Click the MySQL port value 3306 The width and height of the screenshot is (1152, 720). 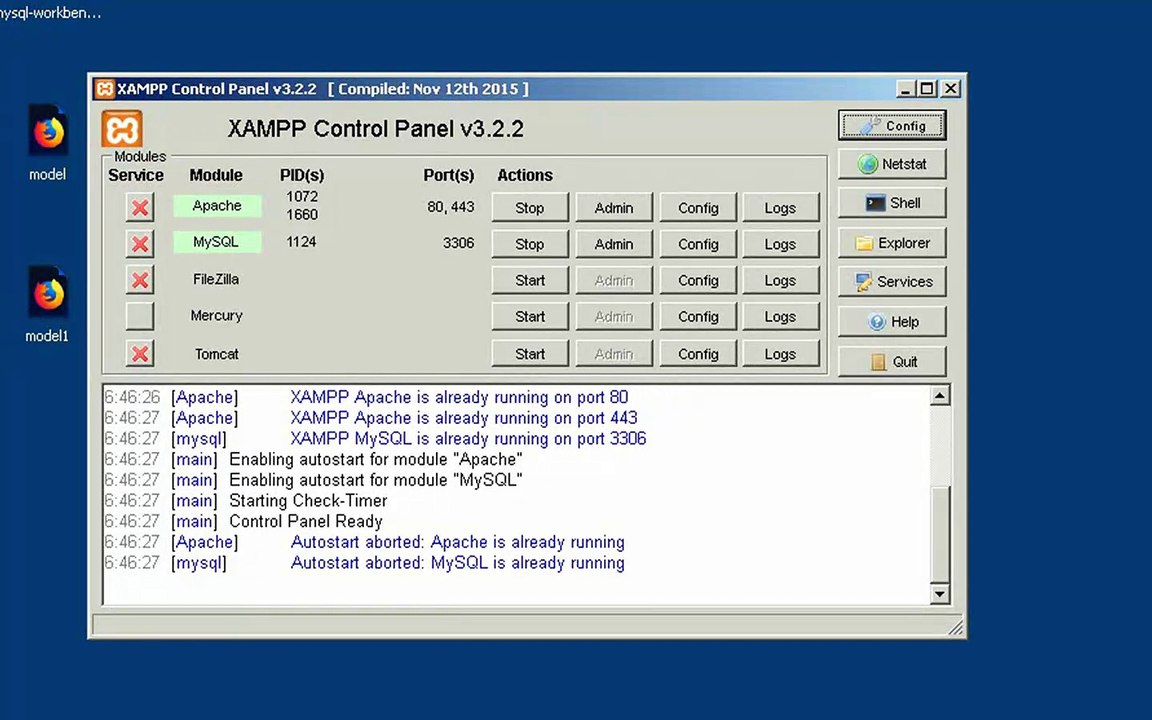click(x=458, y=243)
